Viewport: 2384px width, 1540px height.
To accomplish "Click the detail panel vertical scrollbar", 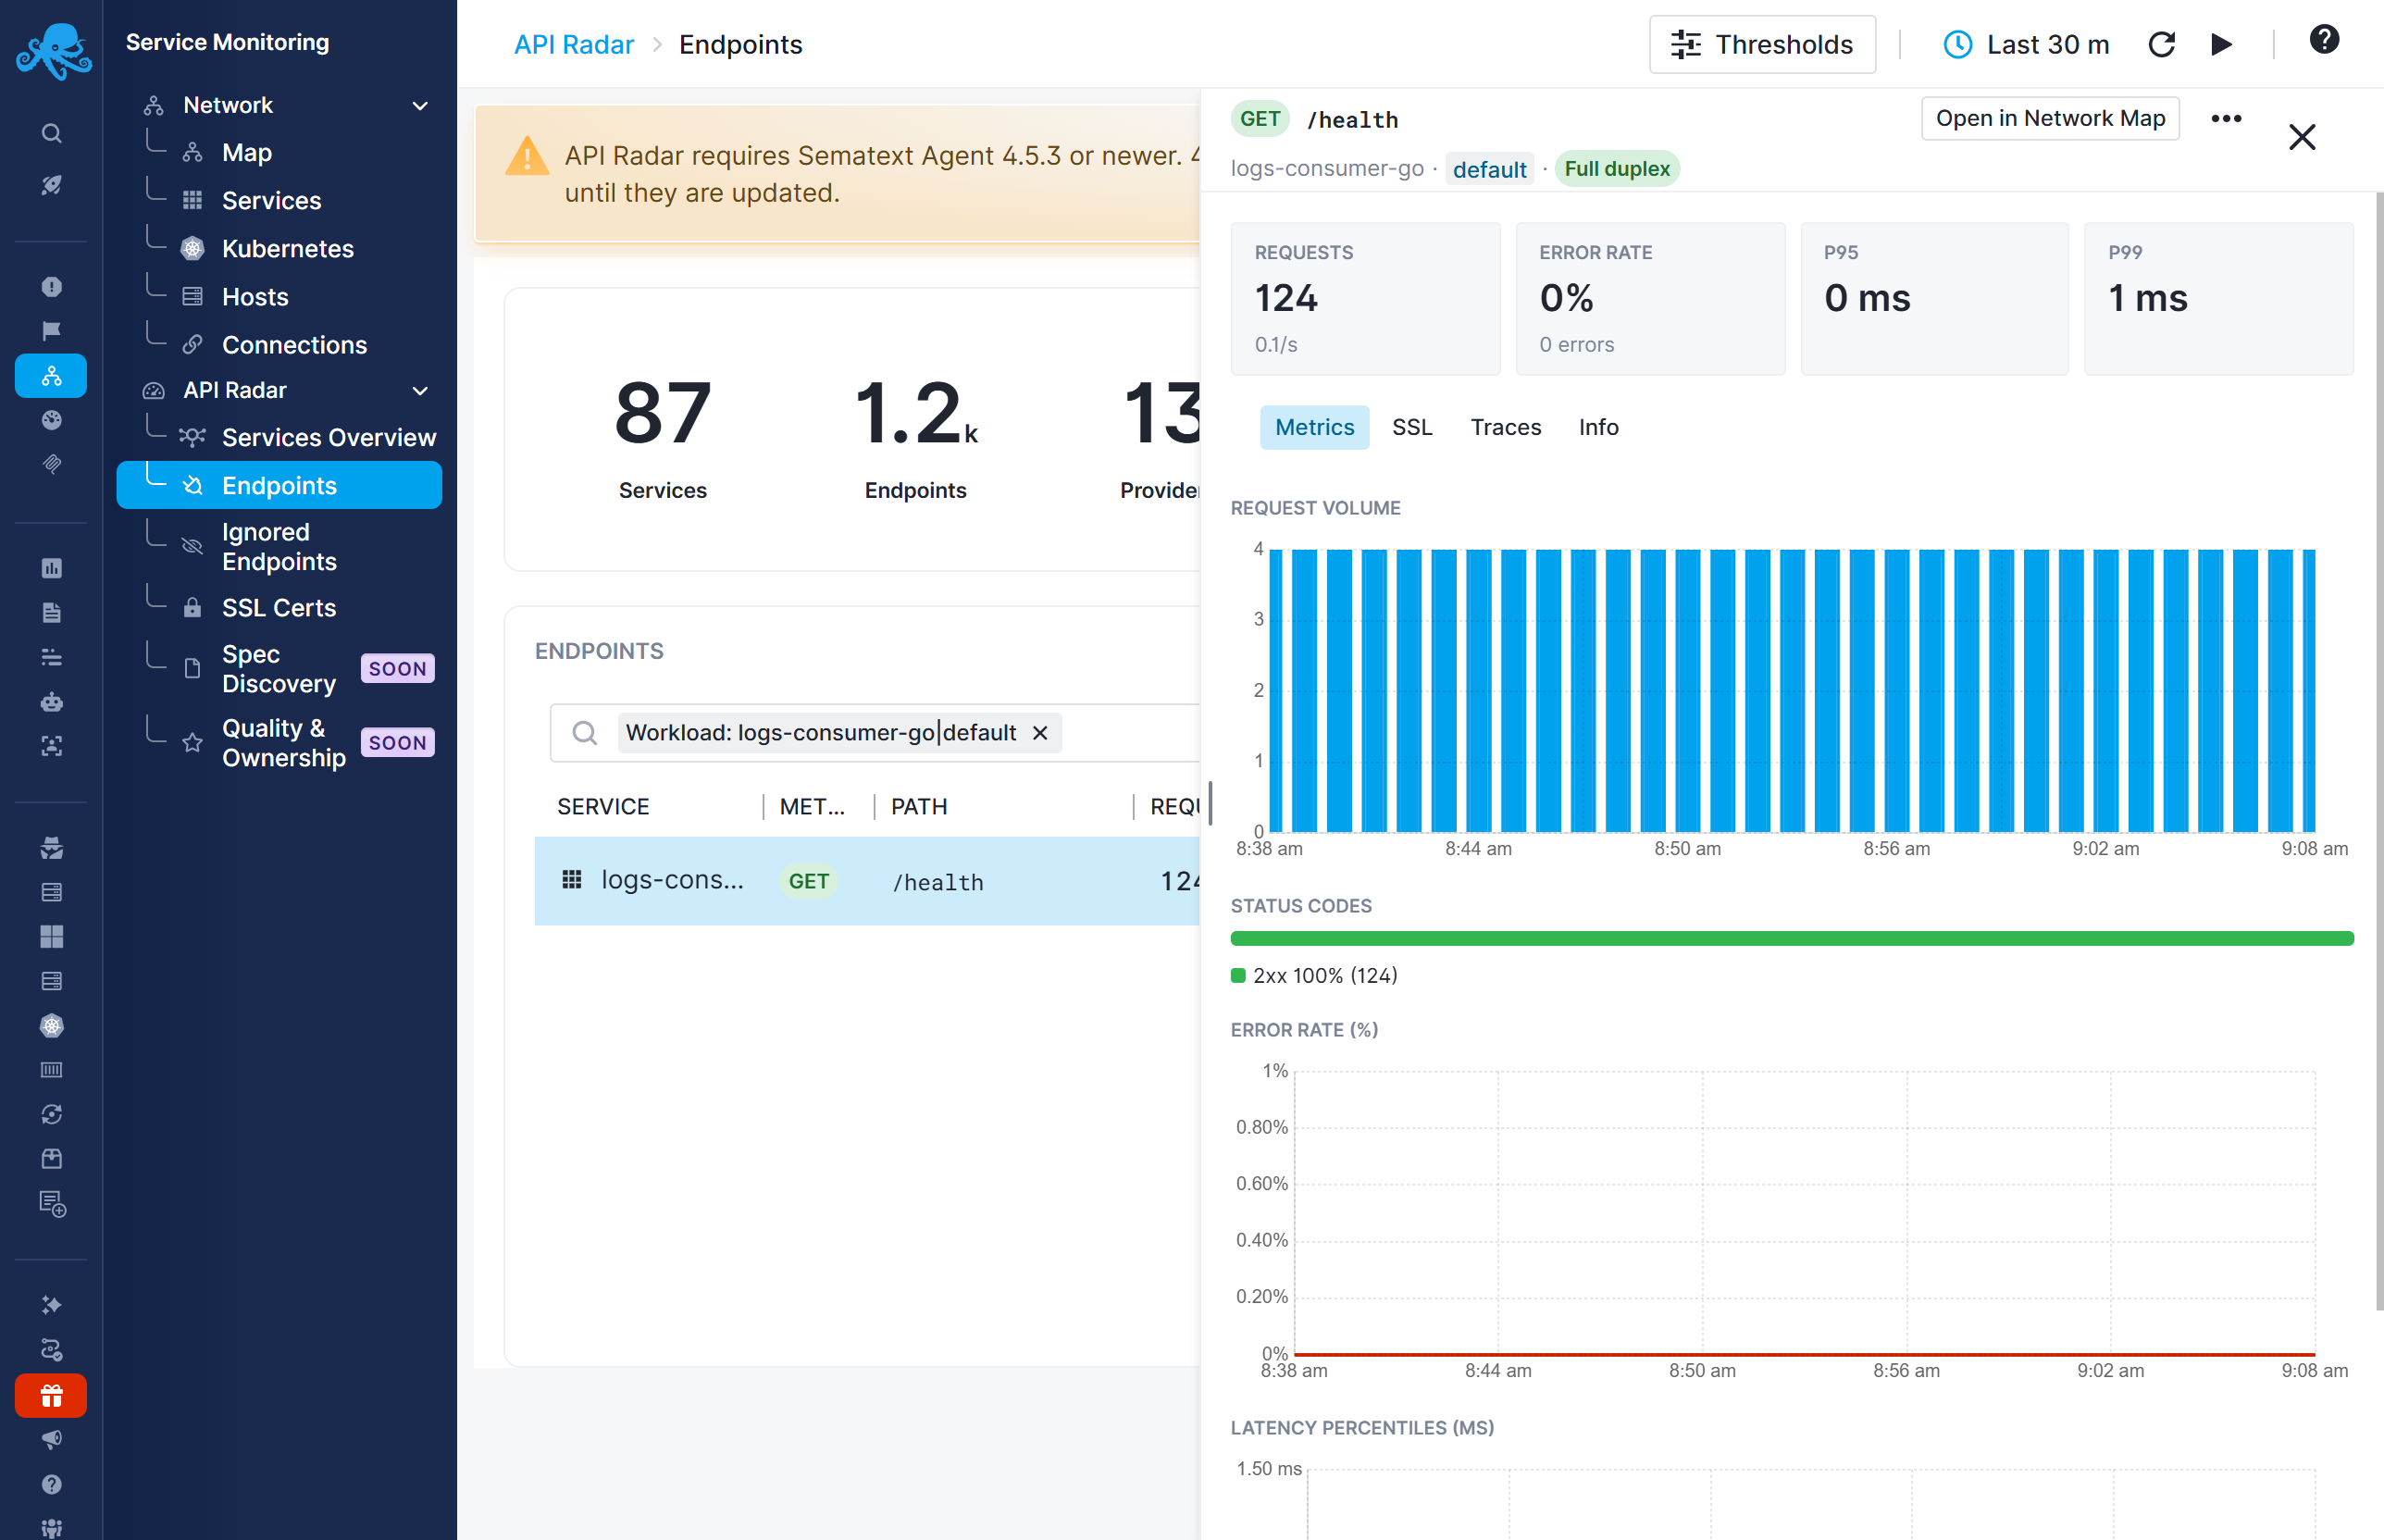I will point(2379,750).
